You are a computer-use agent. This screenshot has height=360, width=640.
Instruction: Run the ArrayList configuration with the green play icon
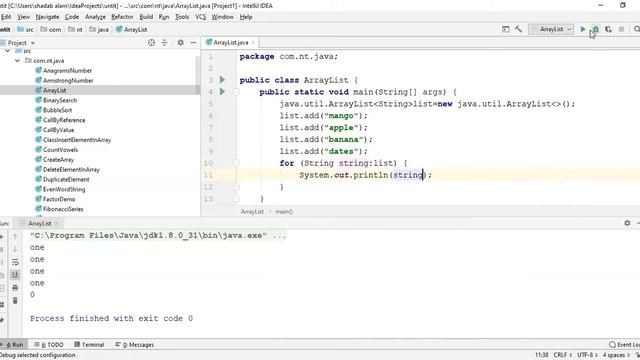(x=583, y=29)
